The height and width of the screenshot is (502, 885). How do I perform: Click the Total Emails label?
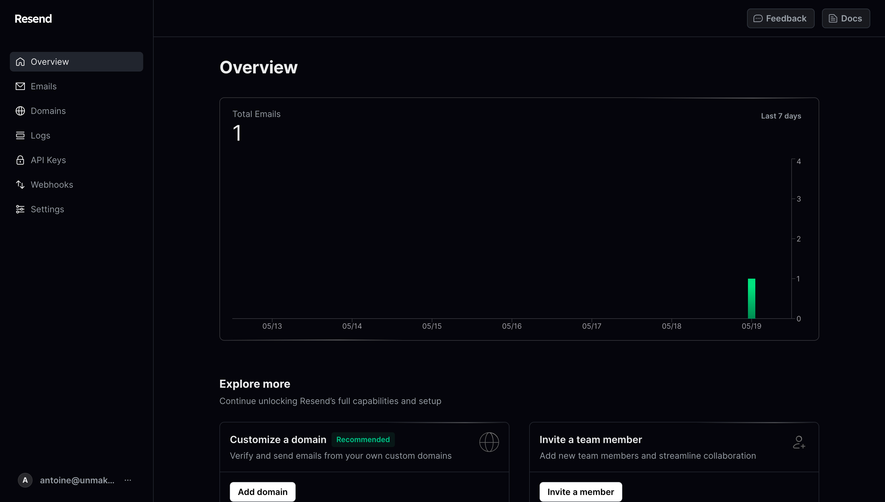(x=256, y=114)
